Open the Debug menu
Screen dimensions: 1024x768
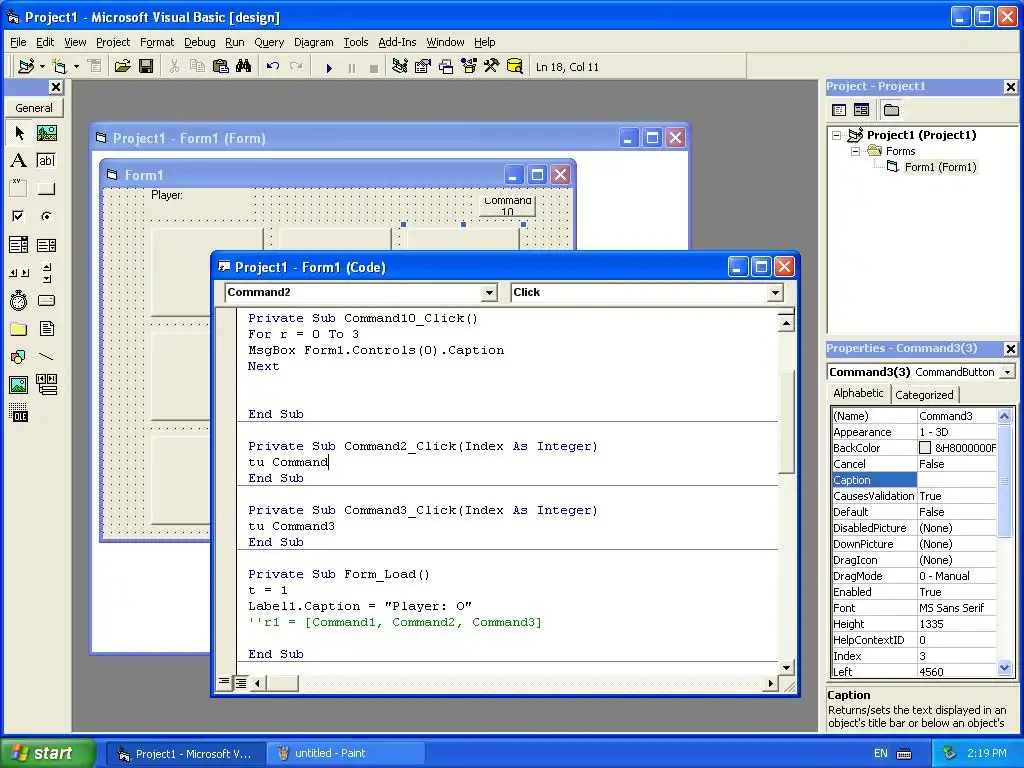199,42
